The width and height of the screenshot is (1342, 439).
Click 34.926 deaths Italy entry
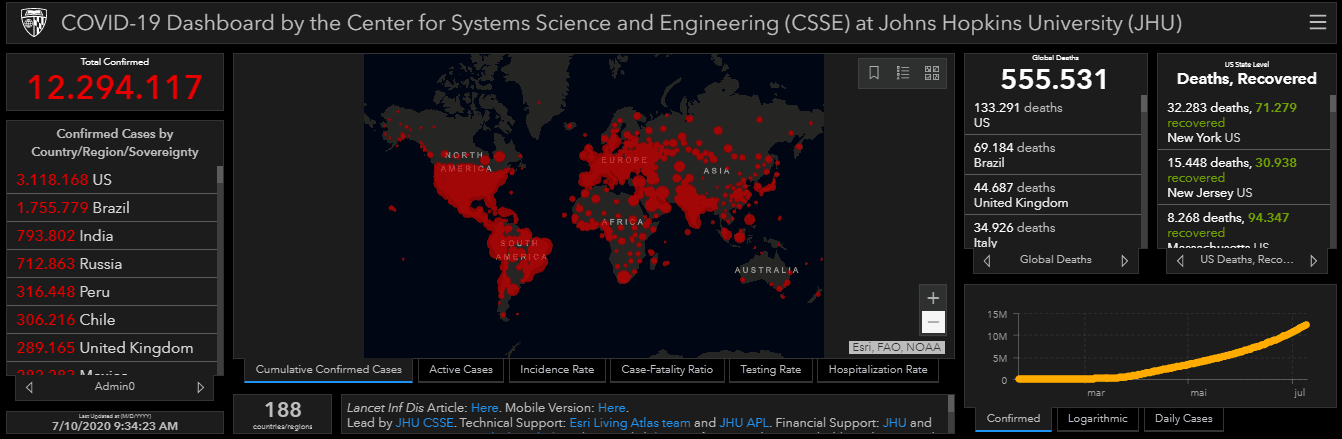[x=1055, y=231]
